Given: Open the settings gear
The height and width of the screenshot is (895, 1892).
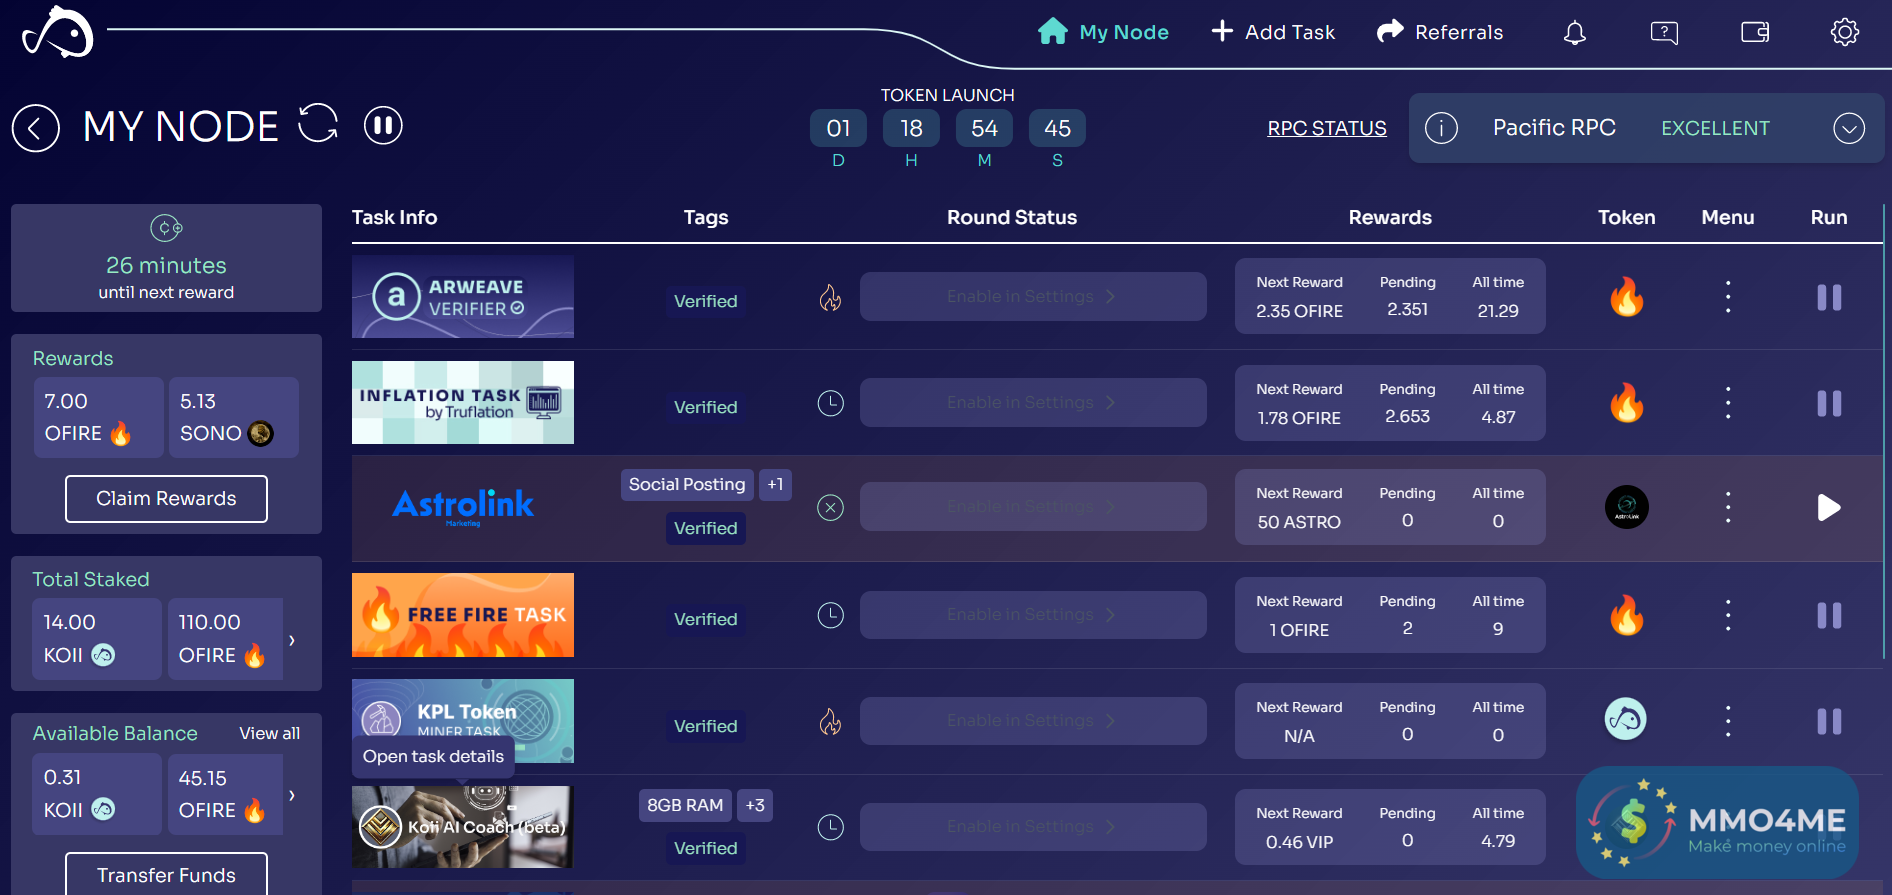Looking at the screenshot, I should tap(1845, 32).
